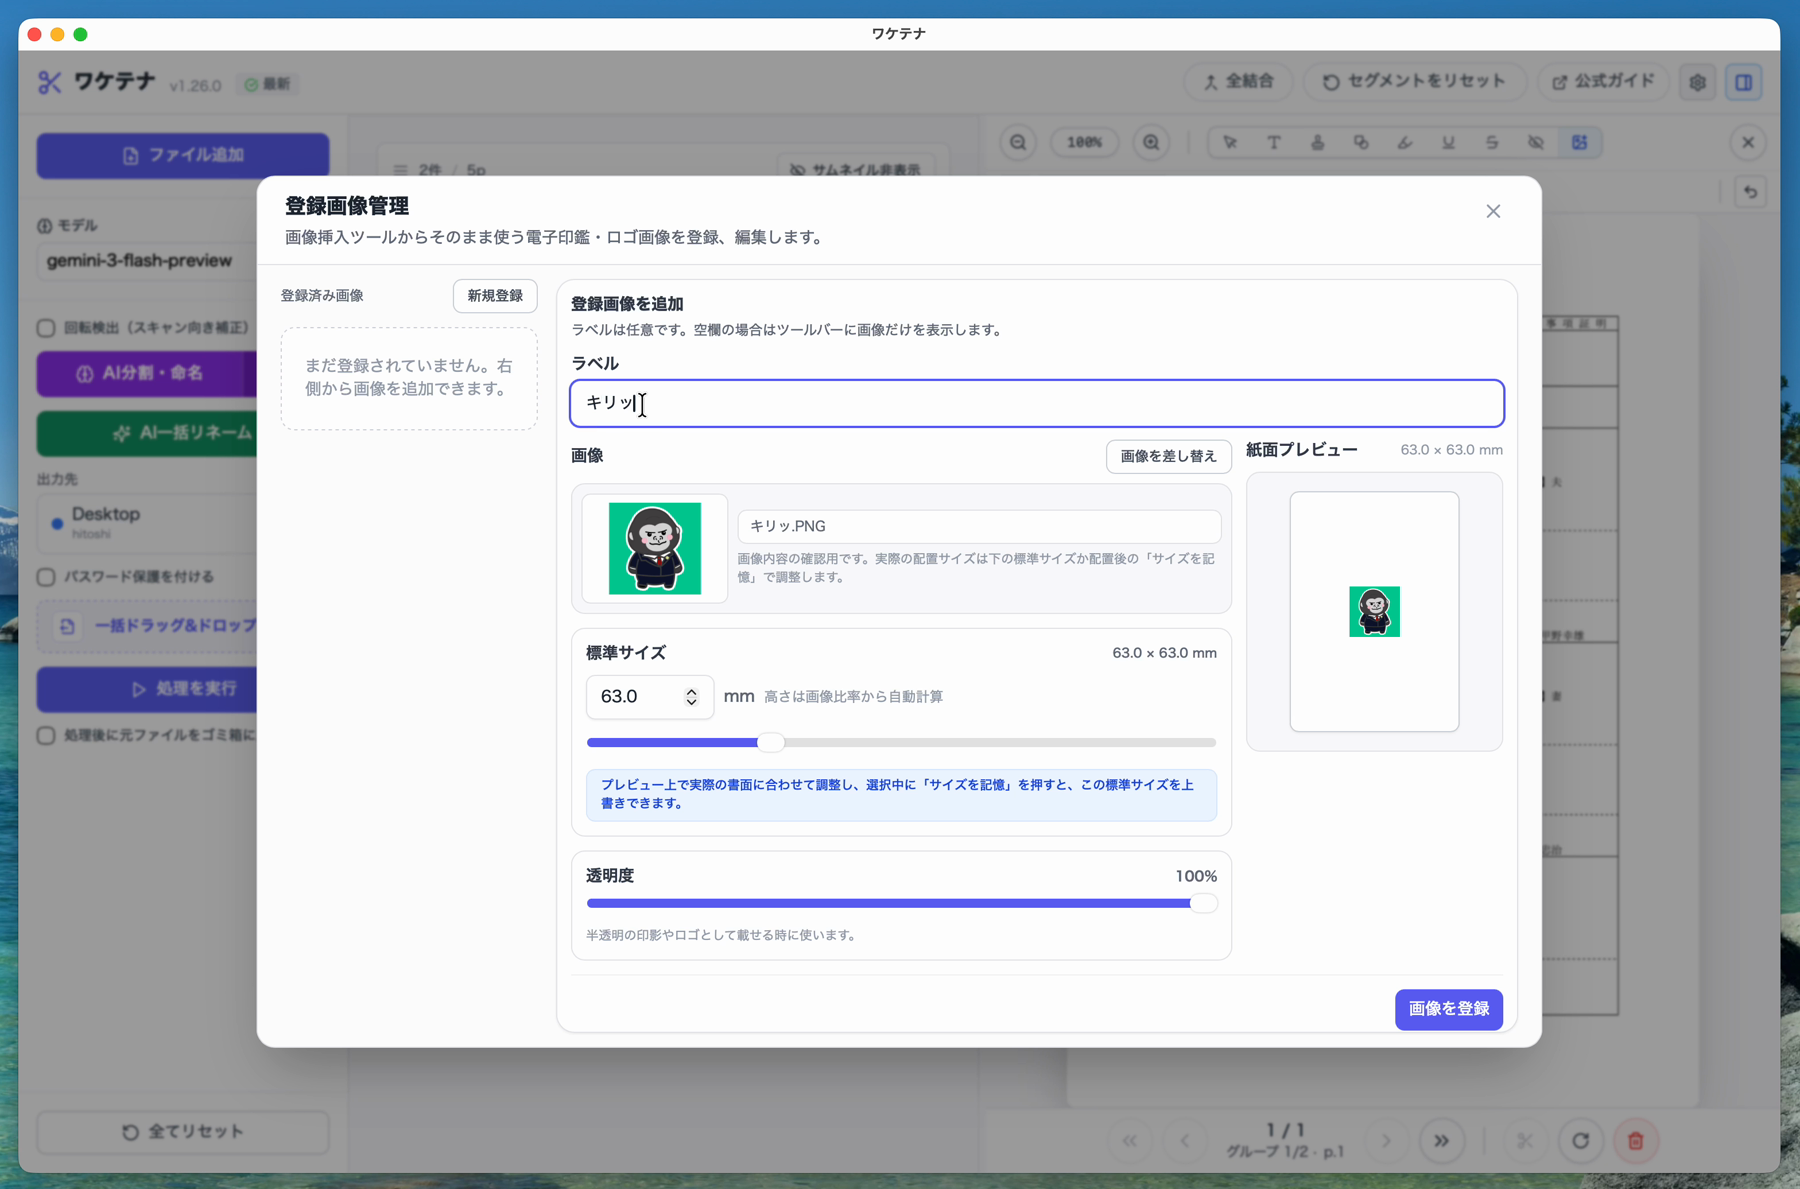Select the shapes tool icon
The image size is (1800, 1189).
tap(1361, 142)
